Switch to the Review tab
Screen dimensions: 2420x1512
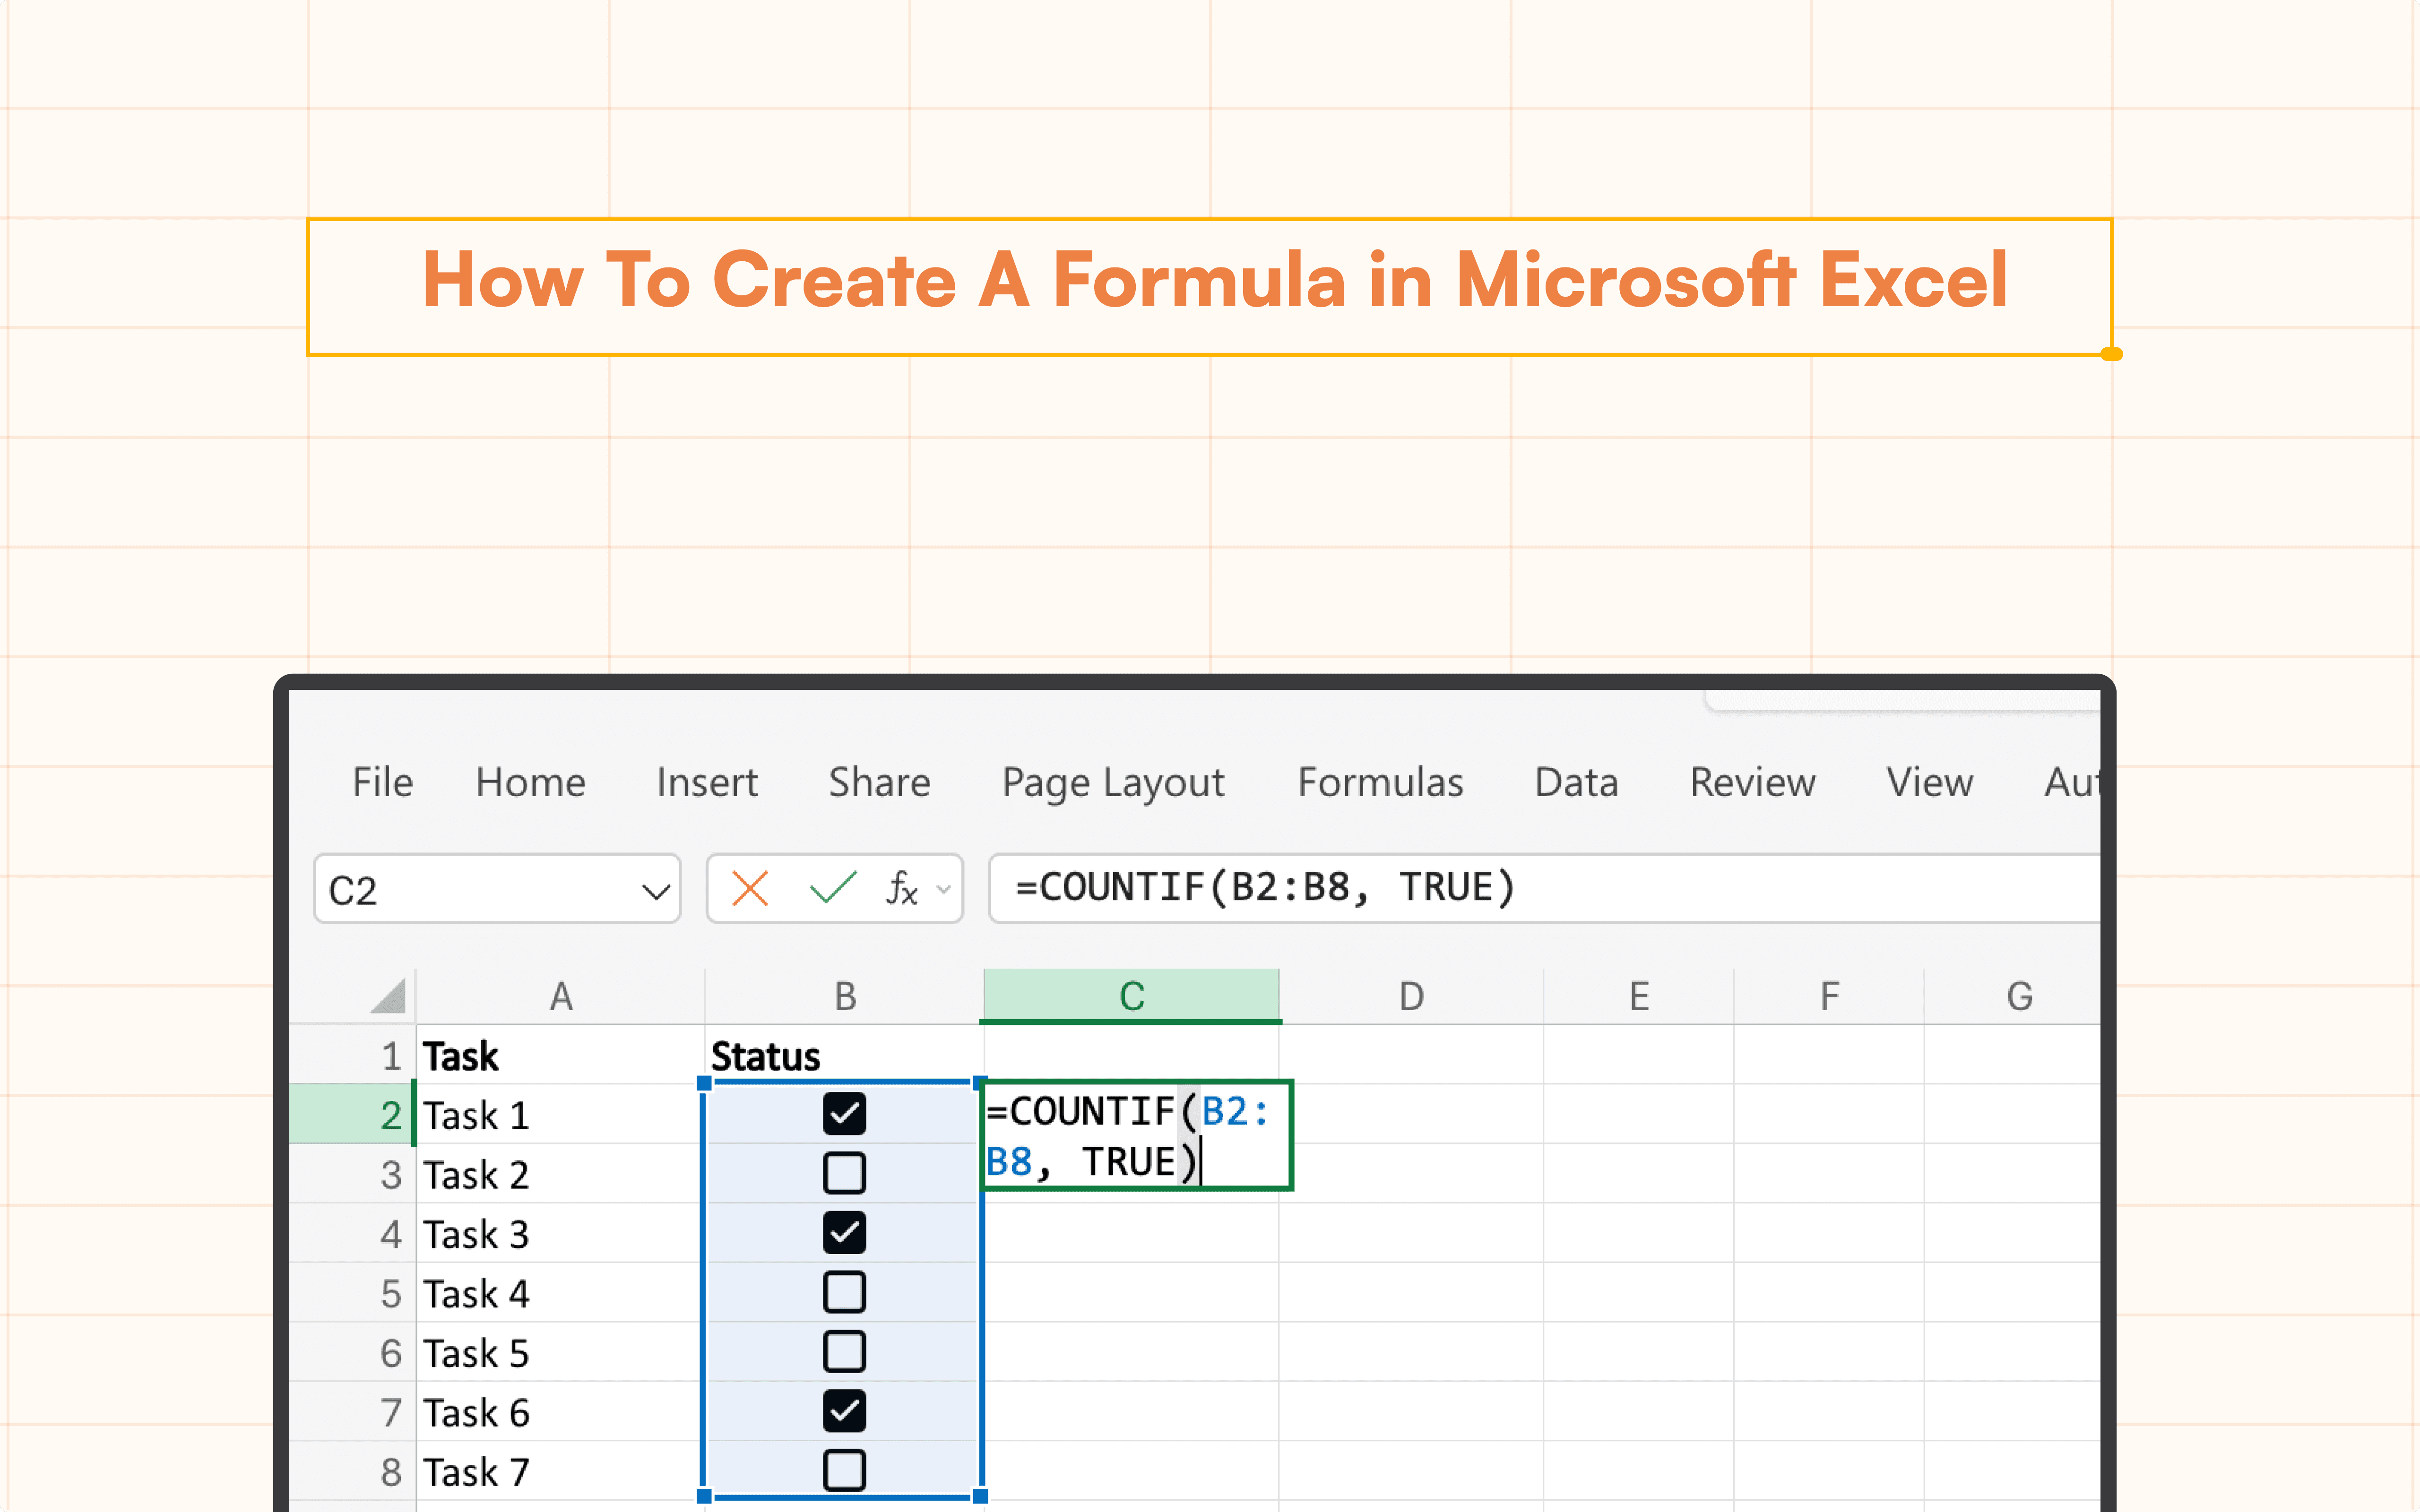click(x=1752, y=782)
